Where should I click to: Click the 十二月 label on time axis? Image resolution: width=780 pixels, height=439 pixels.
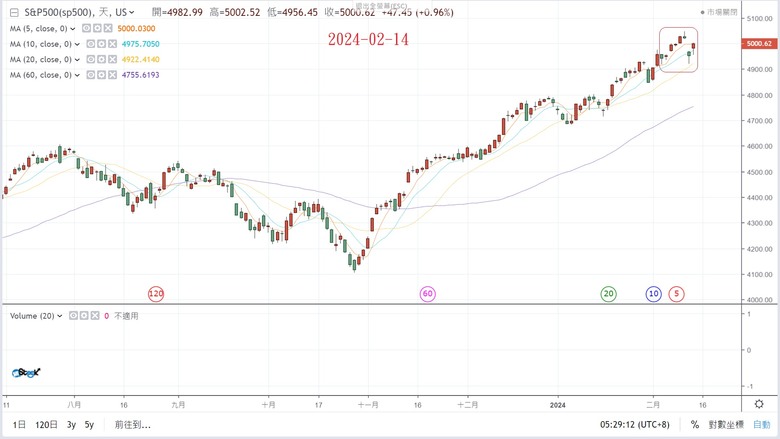[x=468, y=405]
